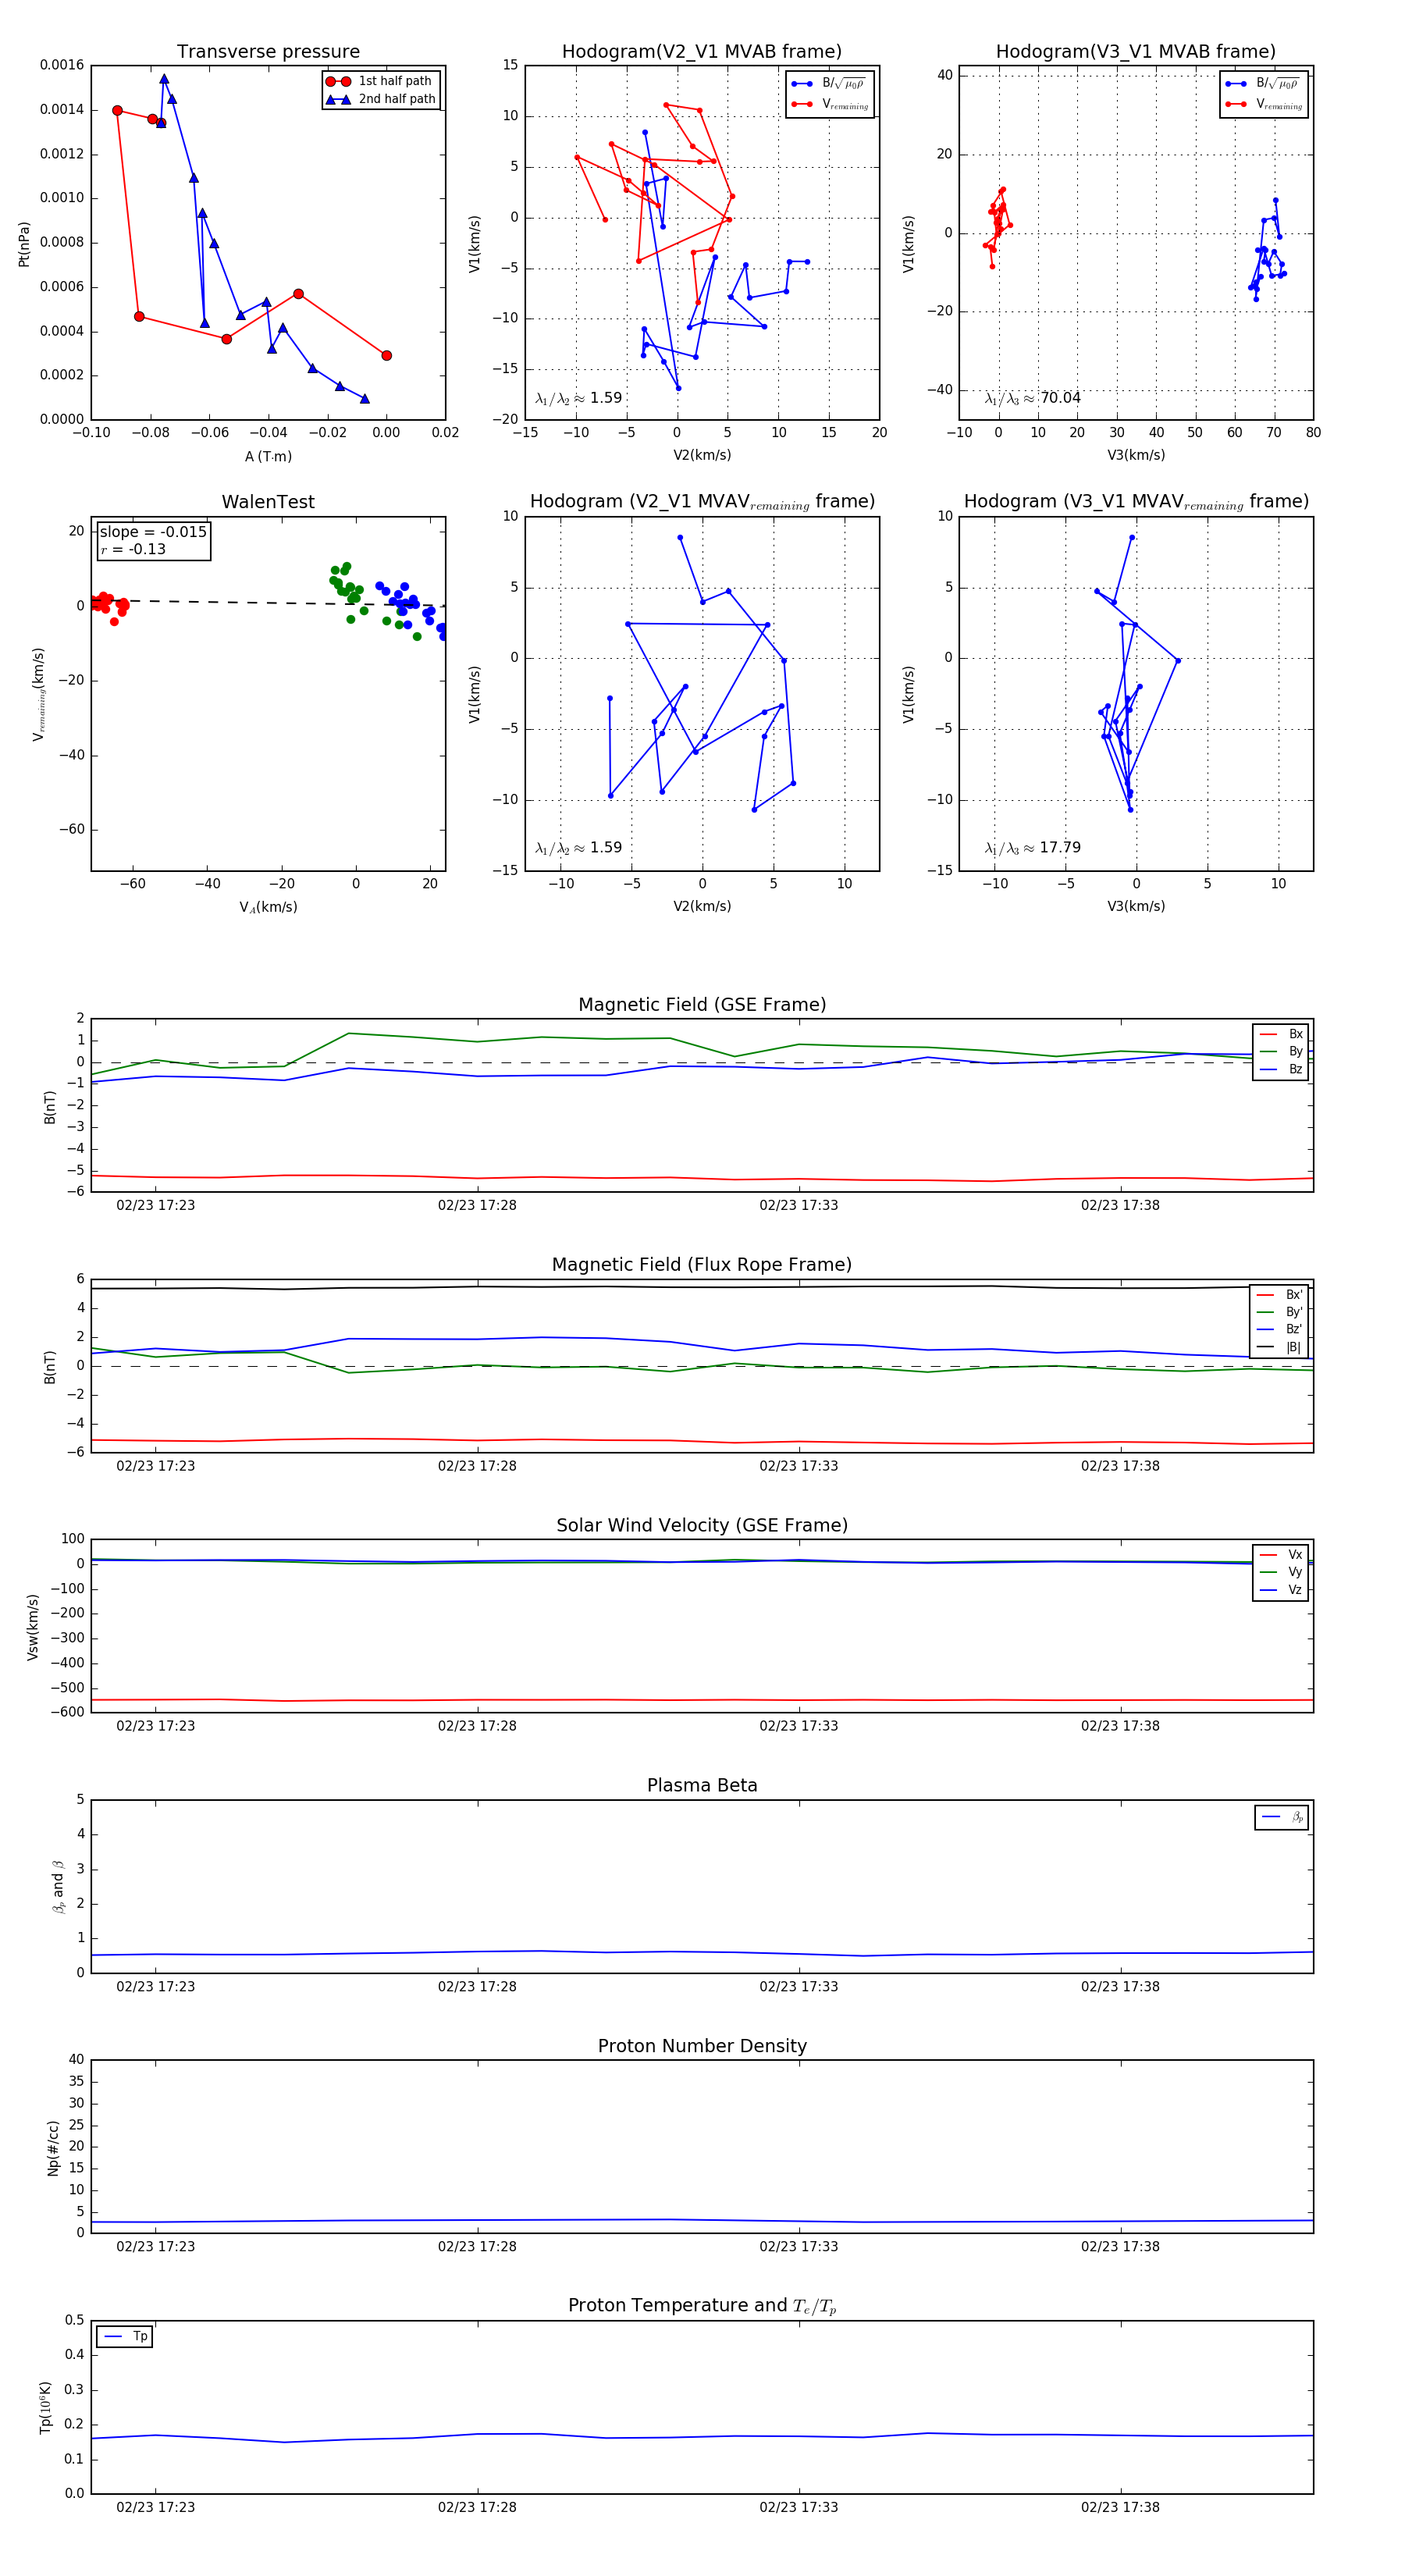Image resolution: width=1405 pixels, height=2576 pixels.
Task: Click the '02/23 17:23' tick under GSE magnetic field
Action: (155, 1206)
